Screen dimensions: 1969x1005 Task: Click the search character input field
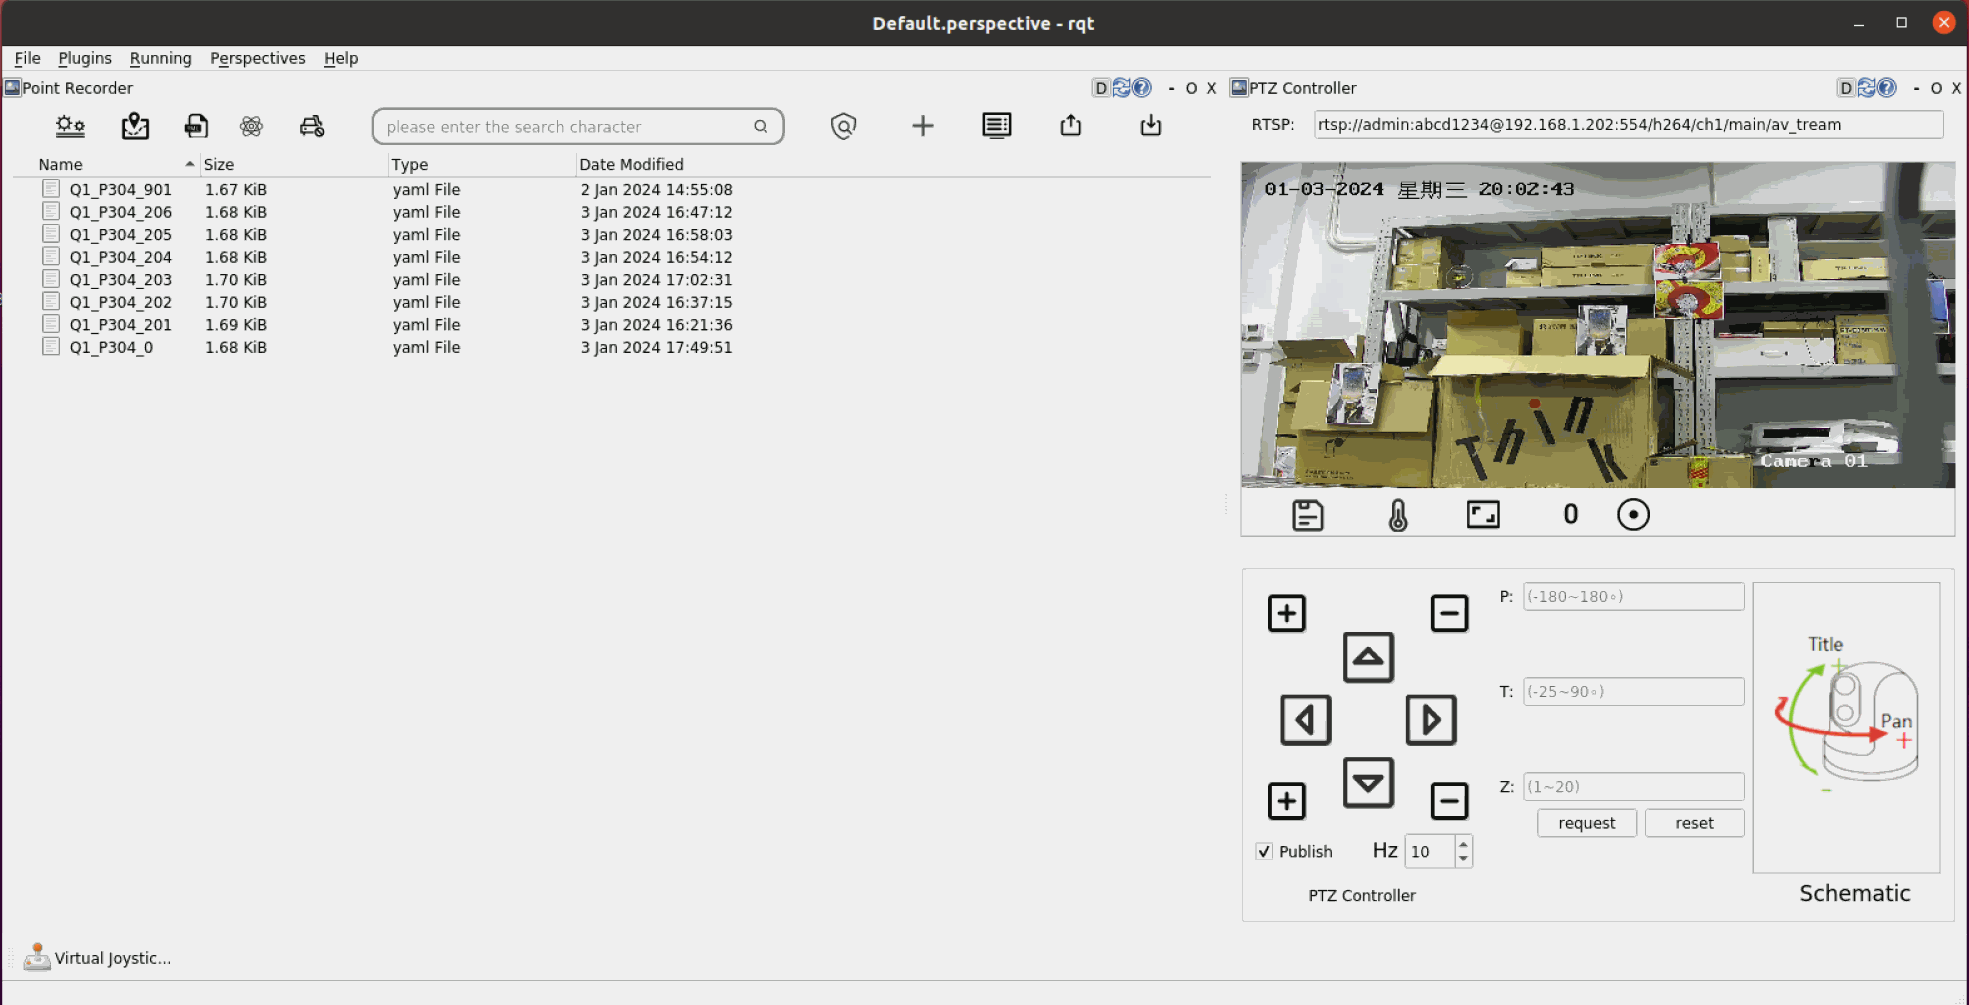click(x=565, y=127)
